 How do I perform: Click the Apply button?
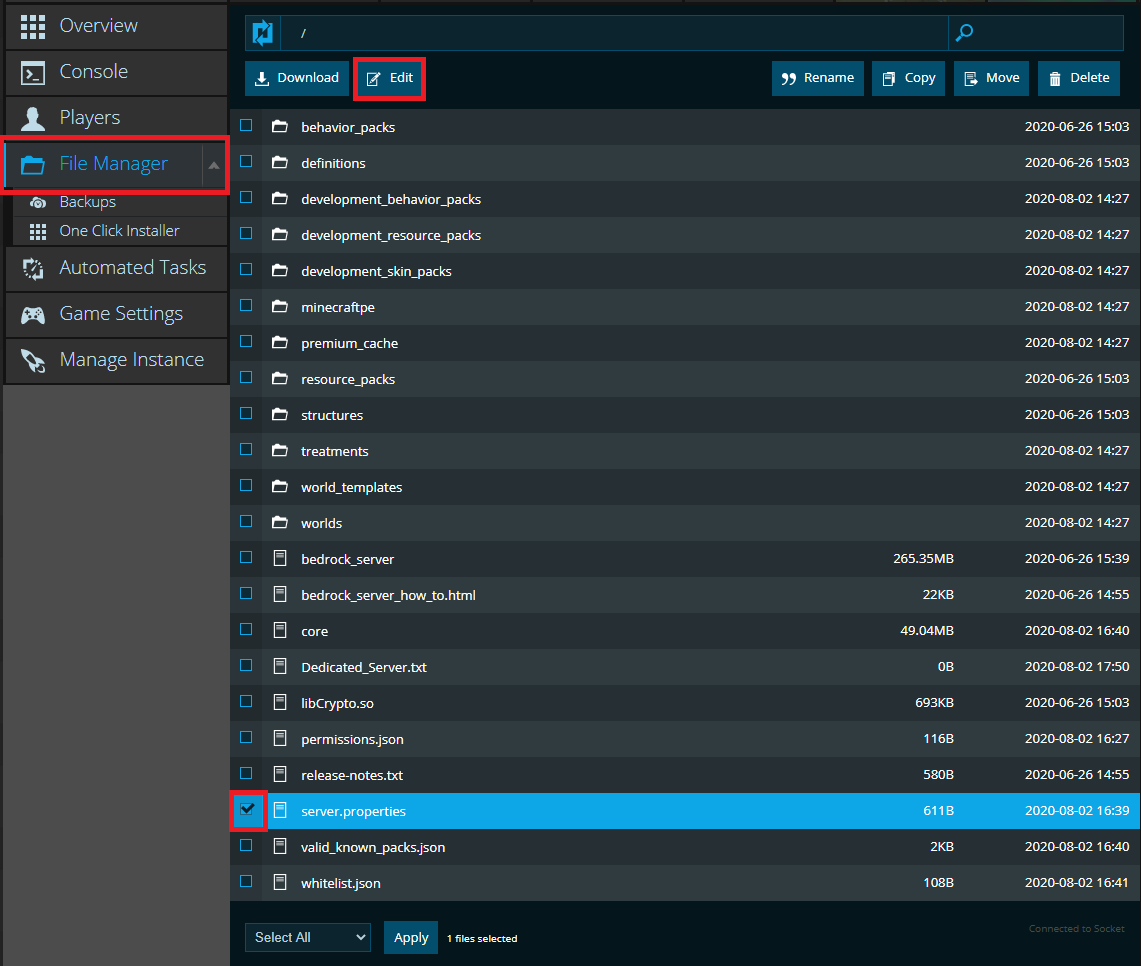point(411,937)
